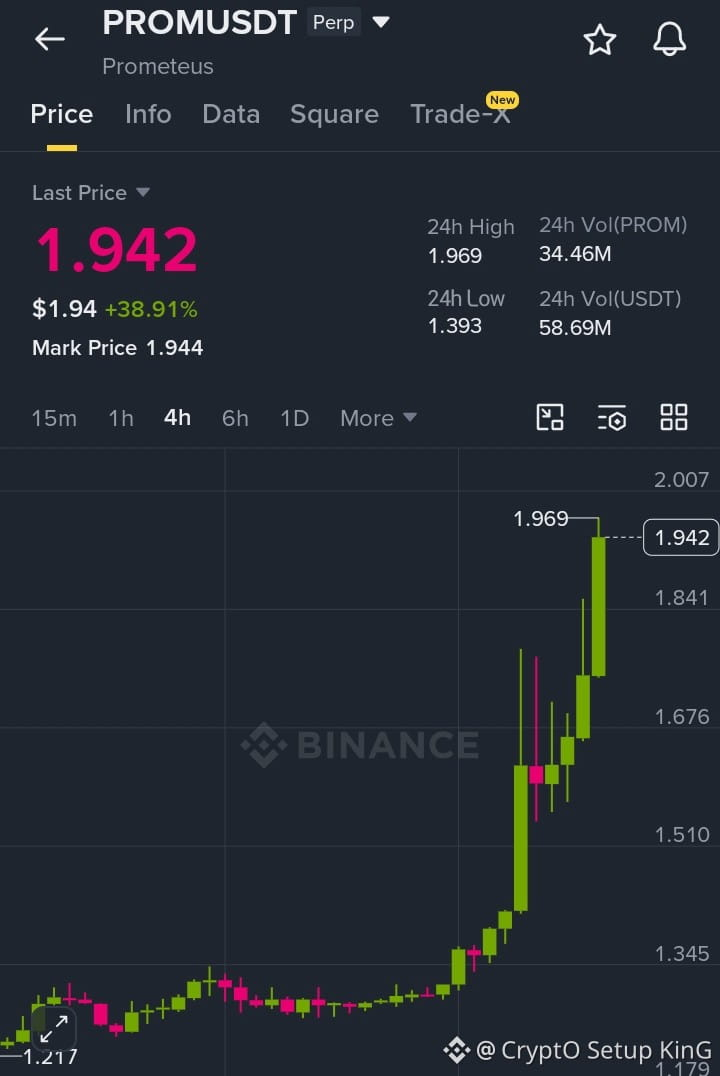The width and height of the screenshot is (720, 1076).
Task: Select the 1D timeframe
Action: click(x=294, y=418)
